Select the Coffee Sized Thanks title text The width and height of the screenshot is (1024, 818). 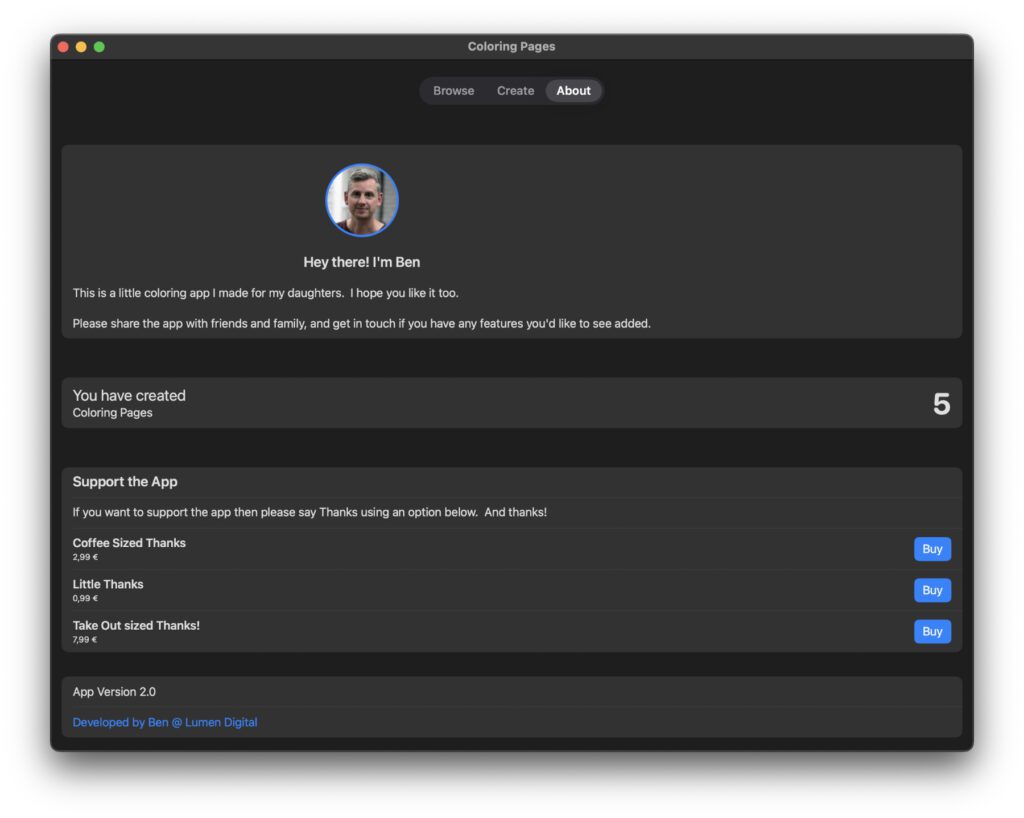129,543
